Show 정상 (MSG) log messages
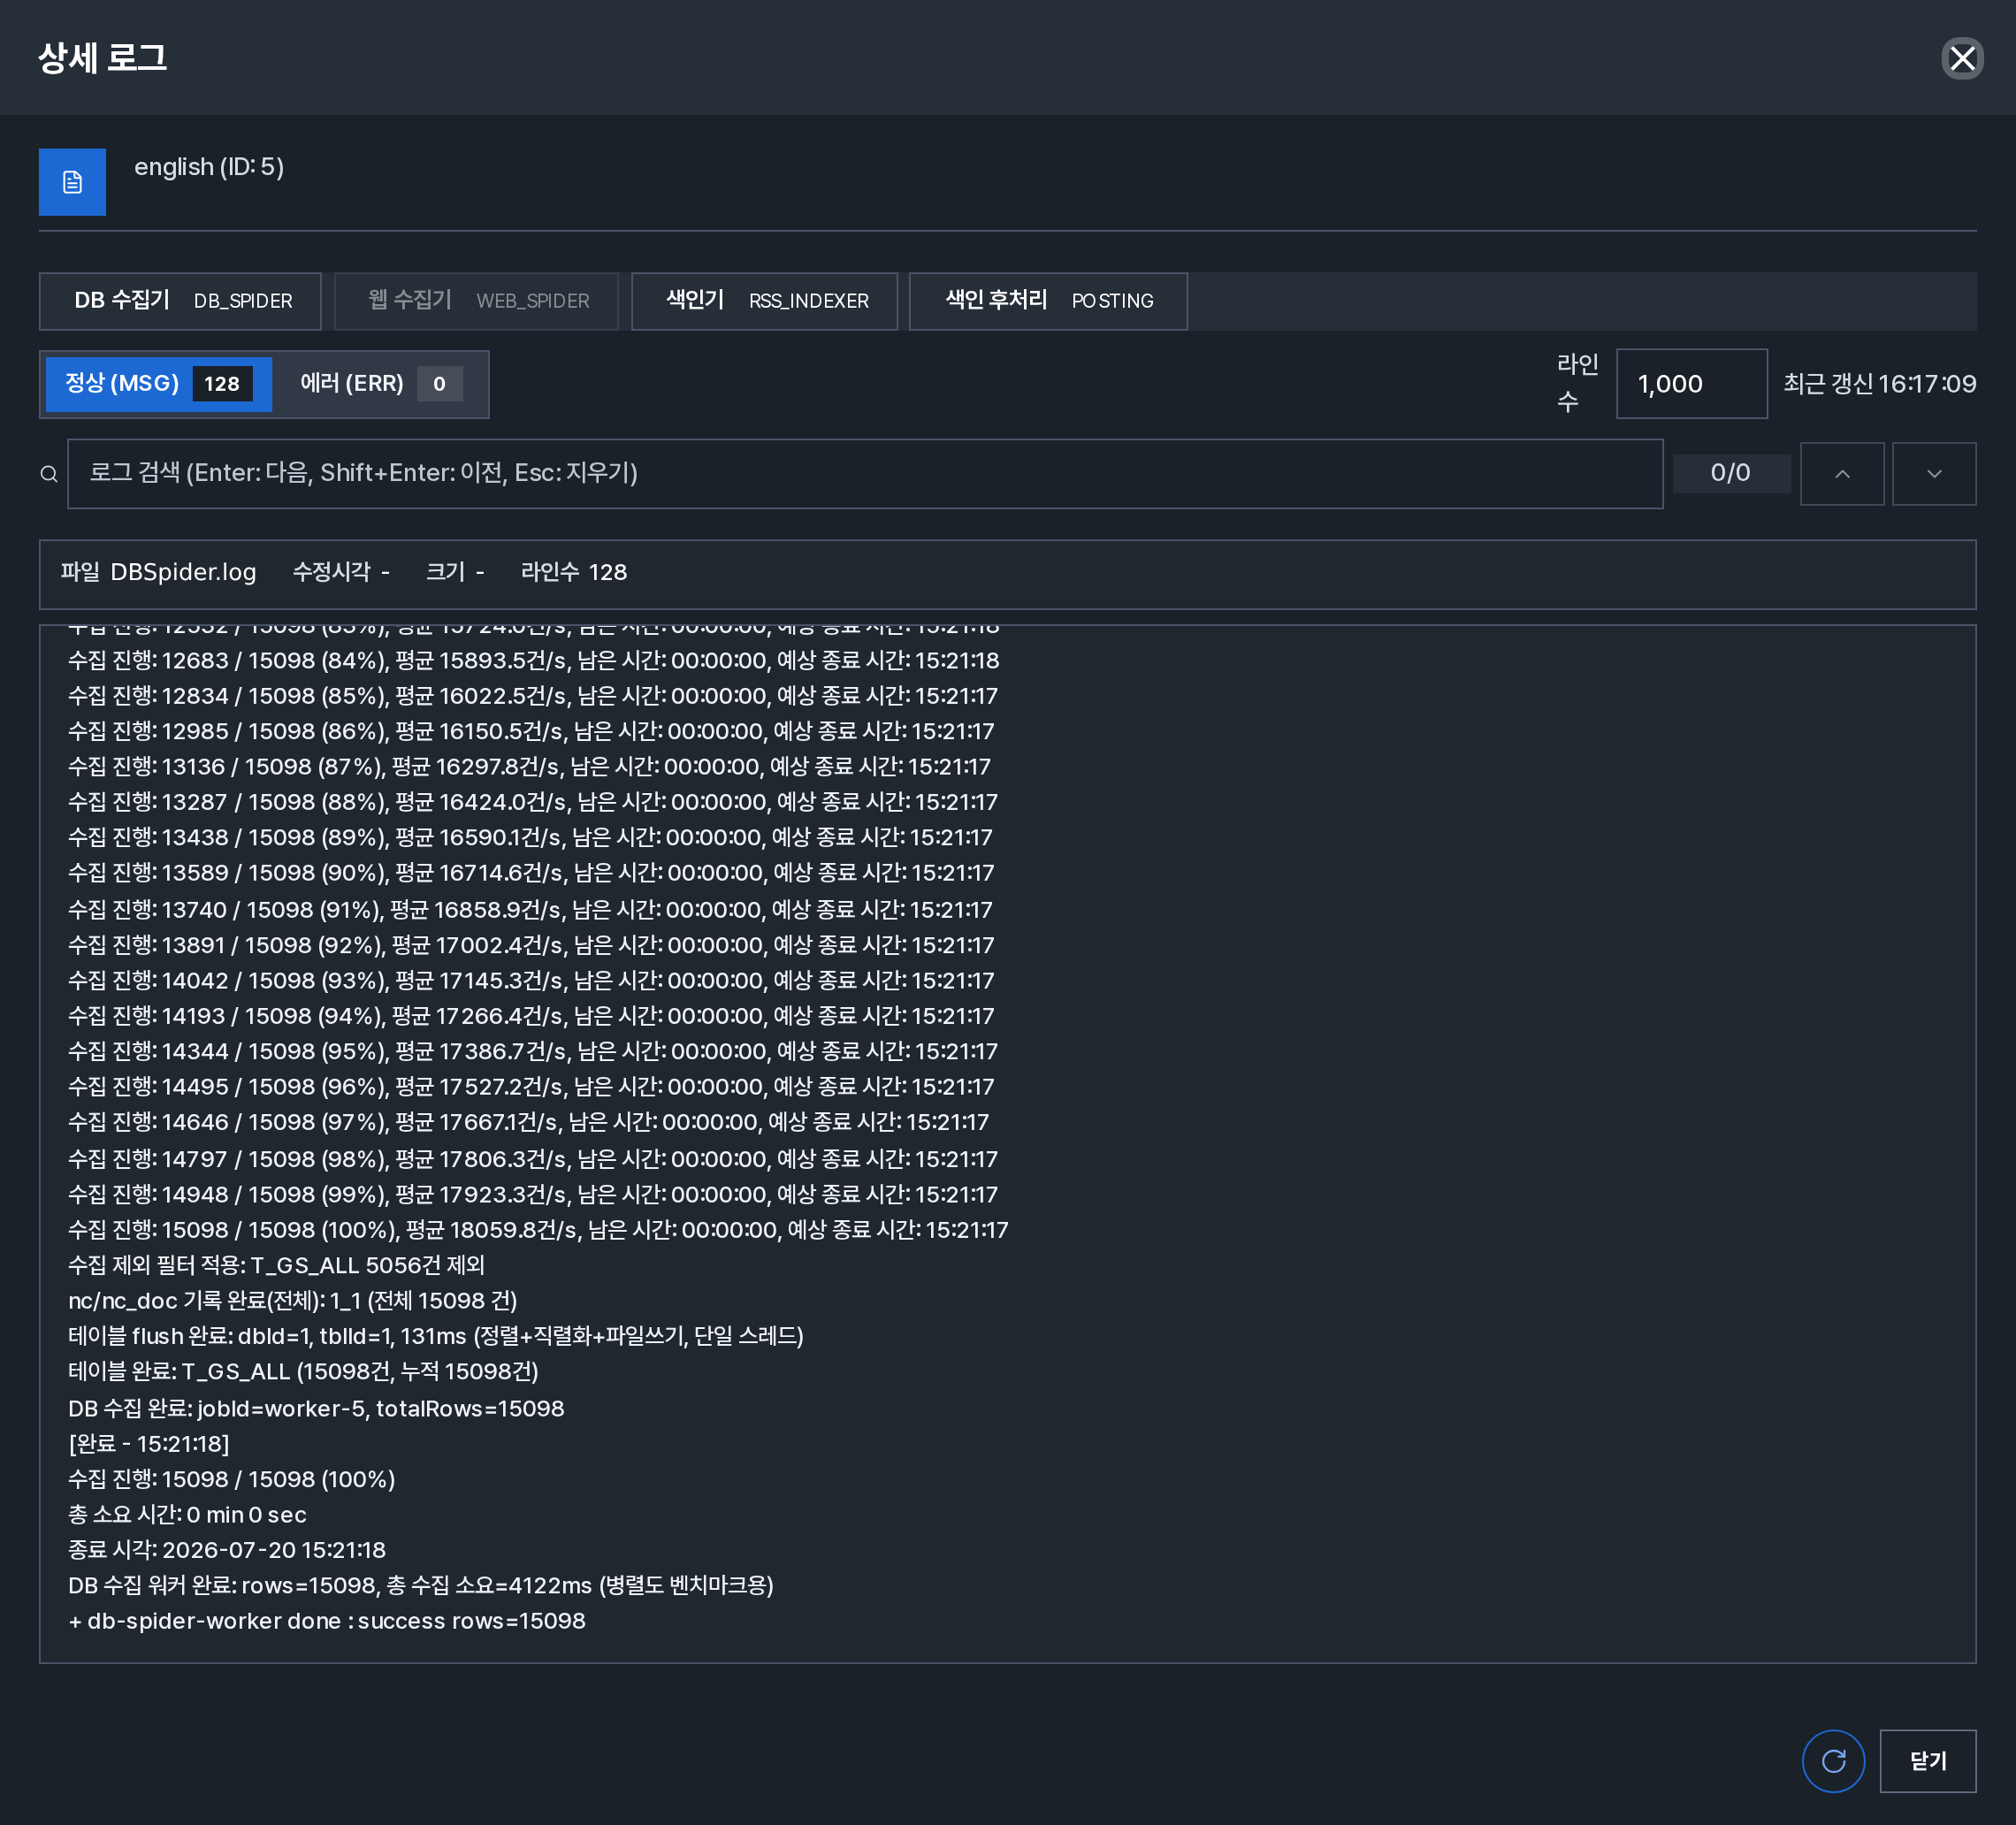Screen dimensions: 2016x1825 [x=159, y=384]
